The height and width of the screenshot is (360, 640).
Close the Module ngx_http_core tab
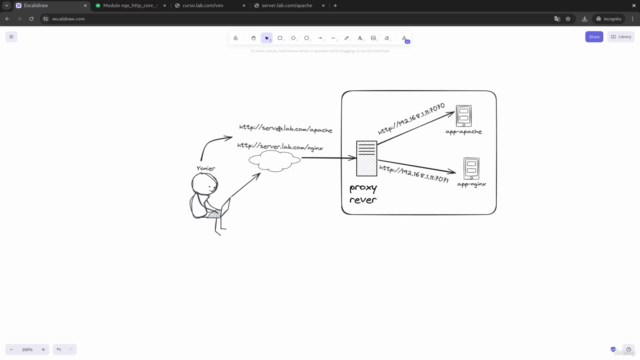164,6
